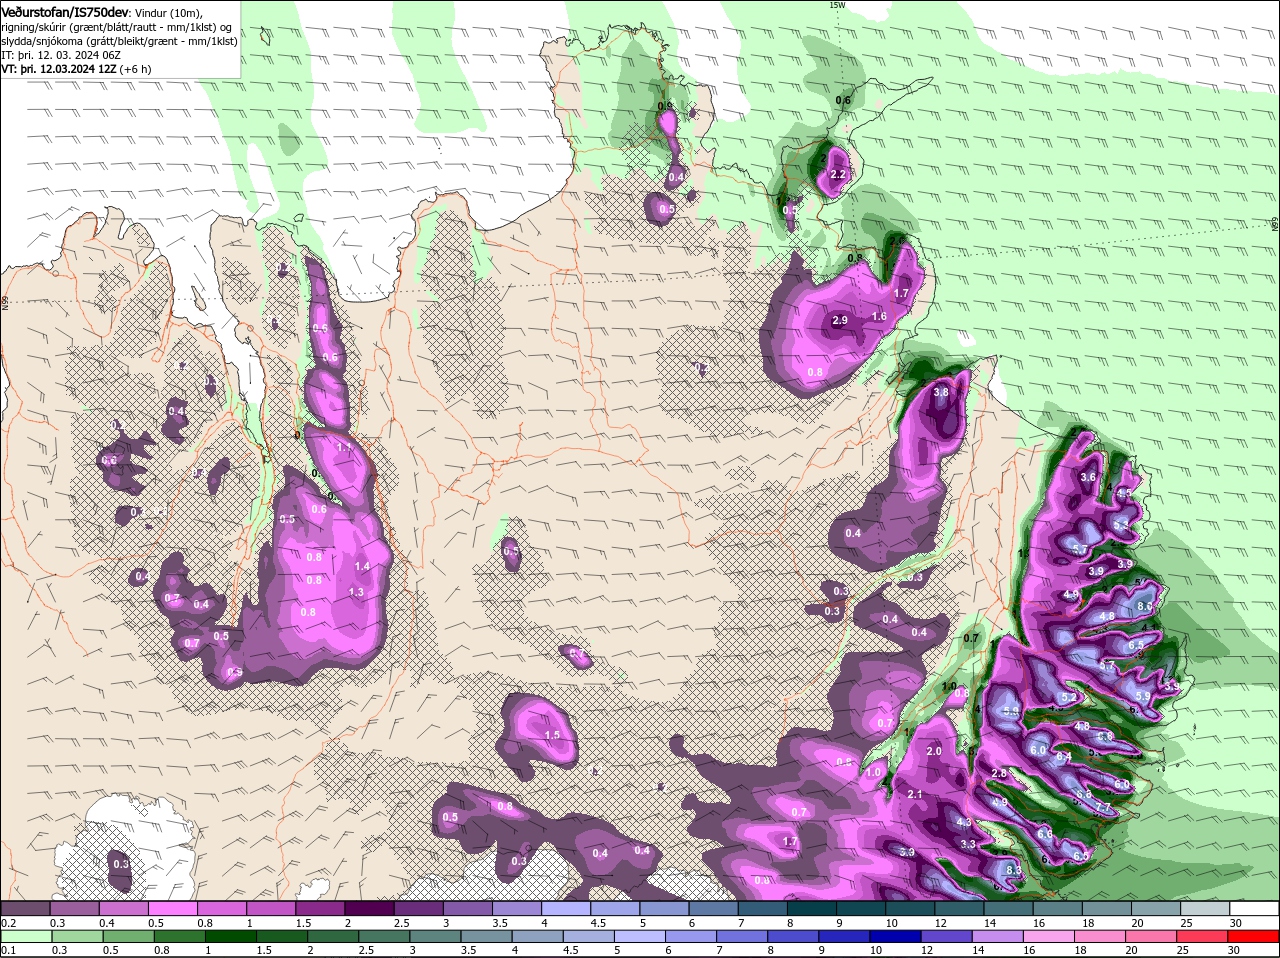This screenshot has width=1280, height=958.
Task: Click the map value 2.2 in the north
Action: (x=838, y=174)
